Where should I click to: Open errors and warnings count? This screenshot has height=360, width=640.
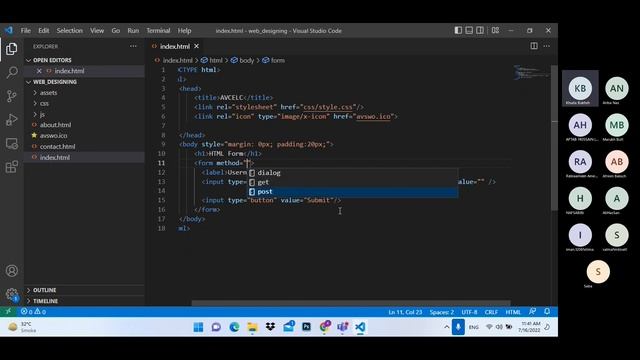33,311
